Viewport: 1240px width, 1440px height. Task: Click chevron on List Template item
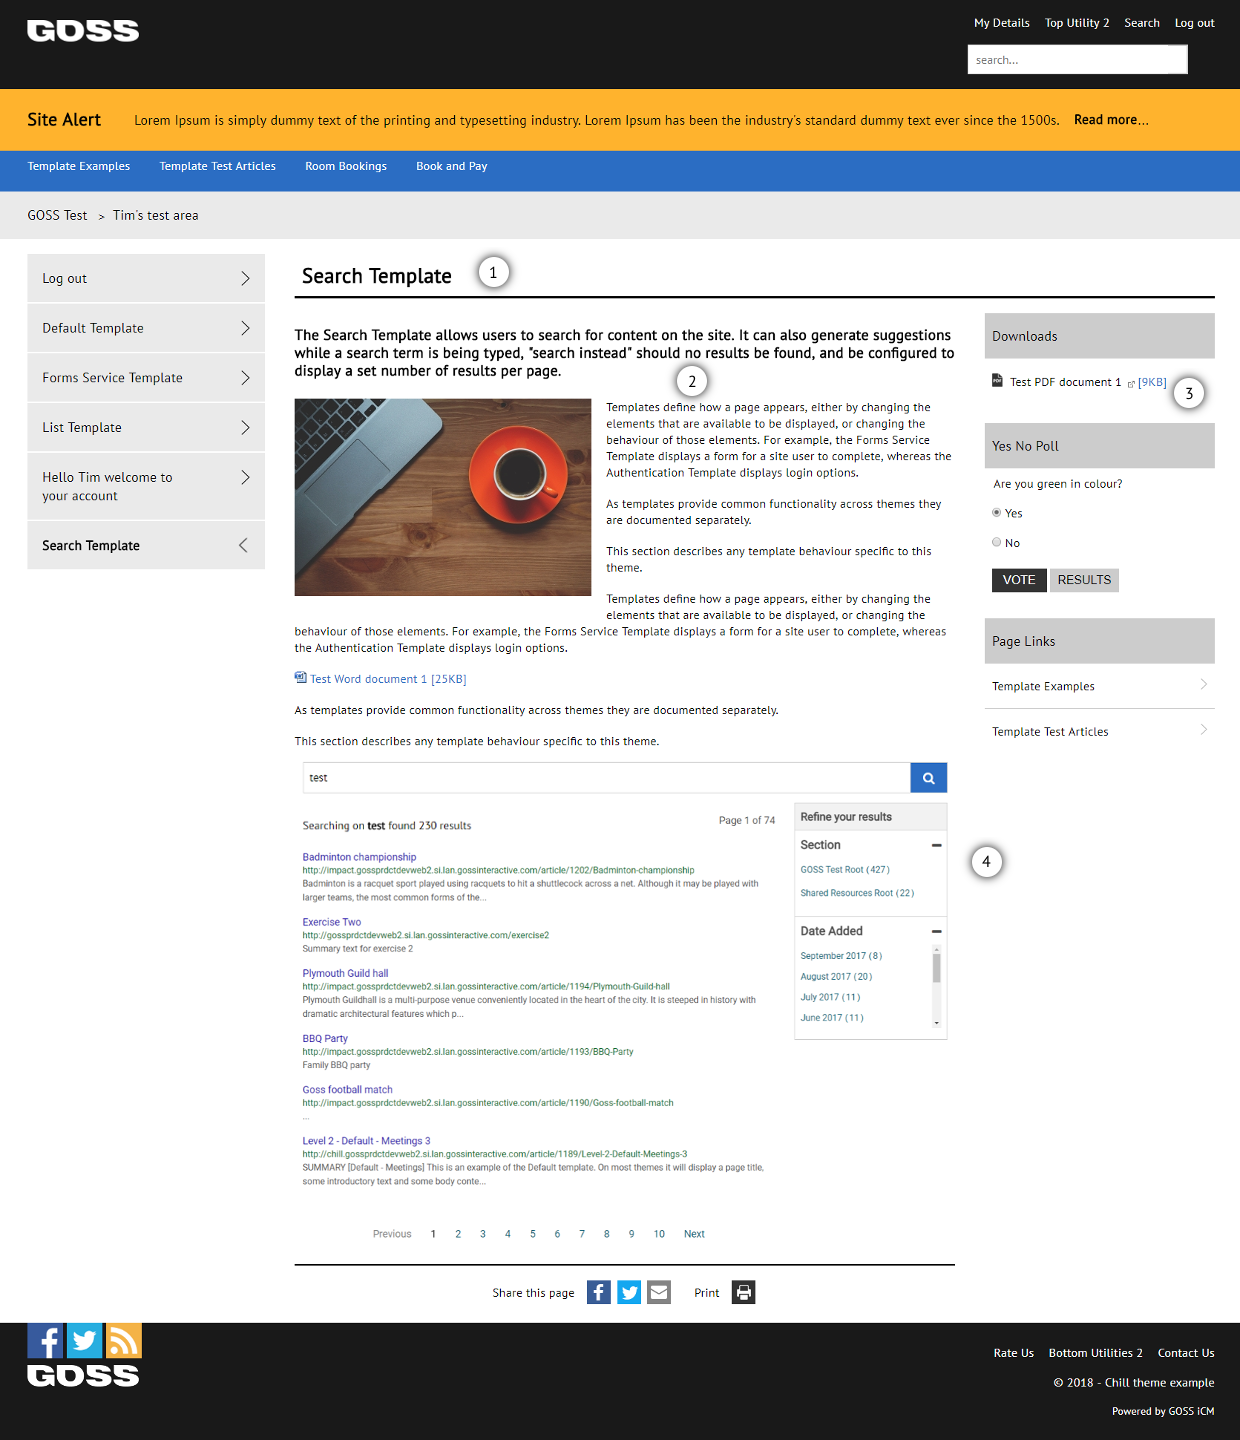245,427
